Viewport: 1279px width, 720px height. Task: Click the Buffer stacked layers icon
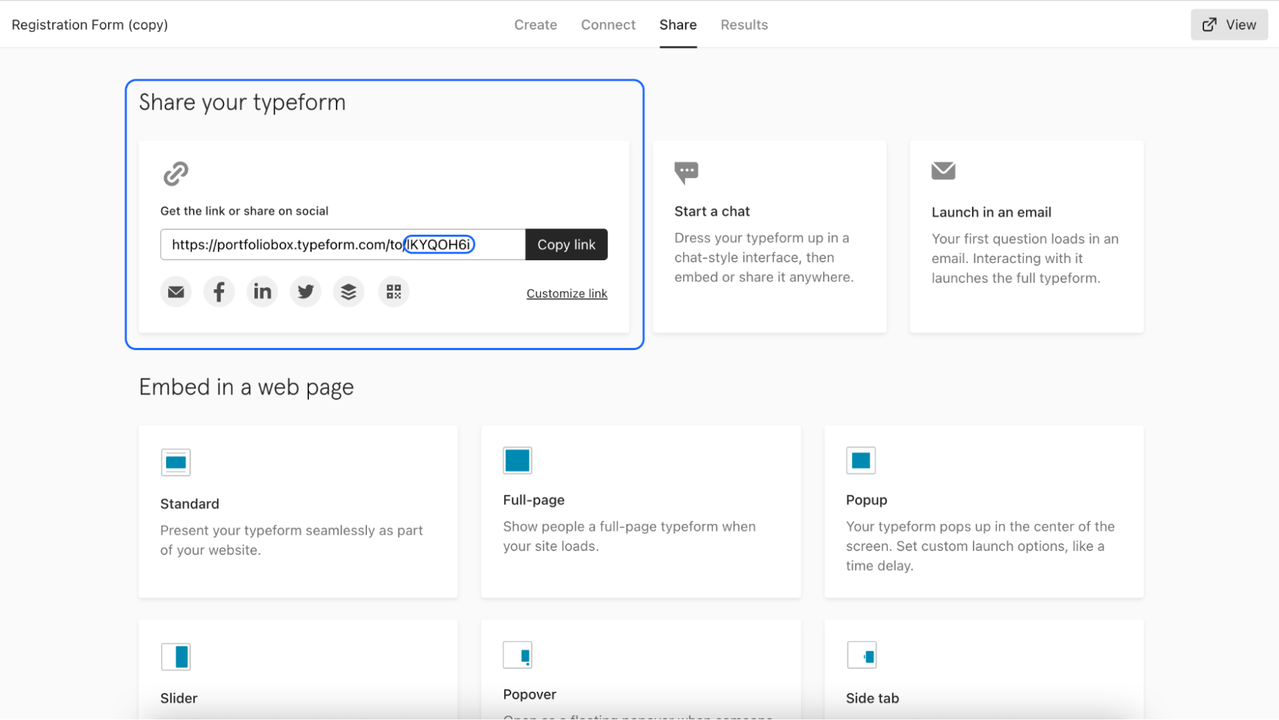click(x=348, y=292)
